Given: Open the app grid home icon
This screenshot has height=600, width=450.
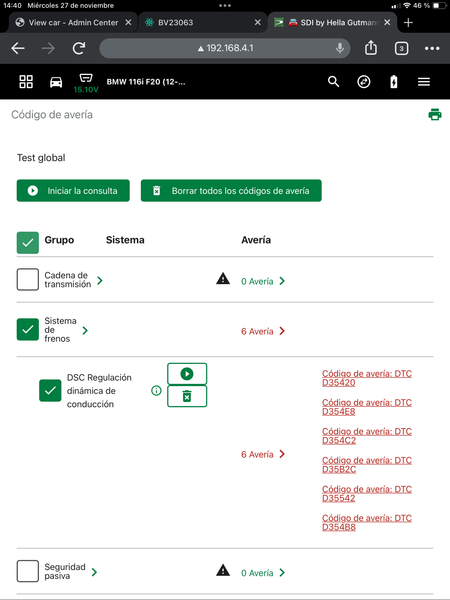Looking at the screenshot, I should 26,82.
